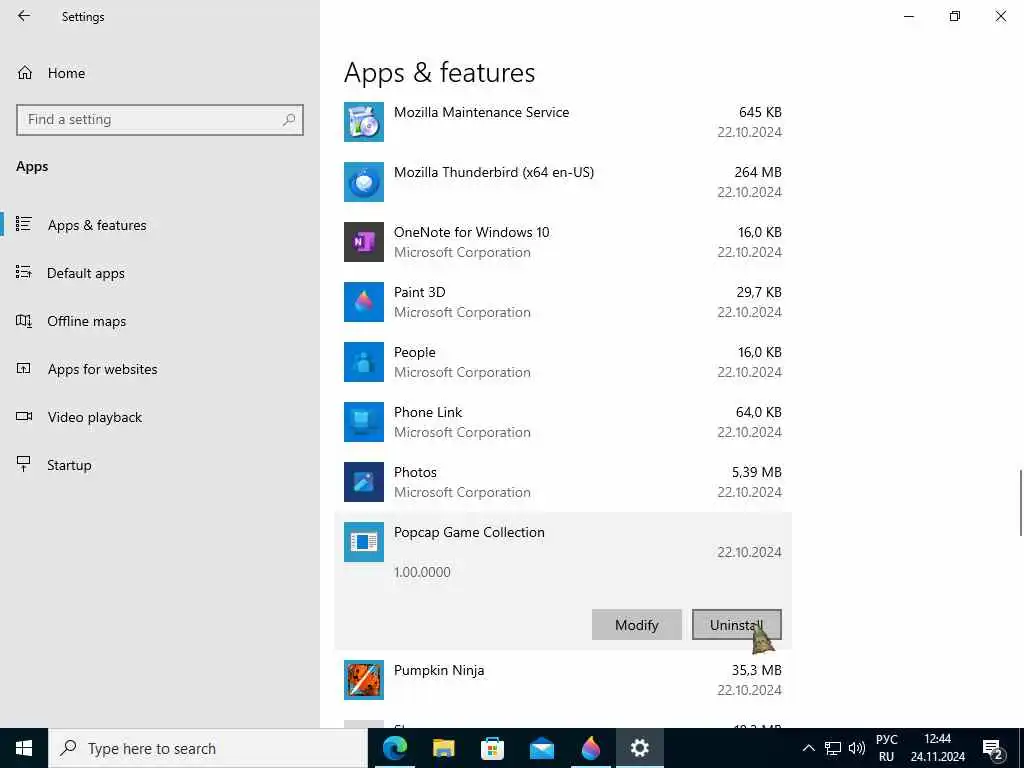The width and height of the screenshot is (1024, 768).
Task: Select the Phone Link entry name
Action: [428, 413]
